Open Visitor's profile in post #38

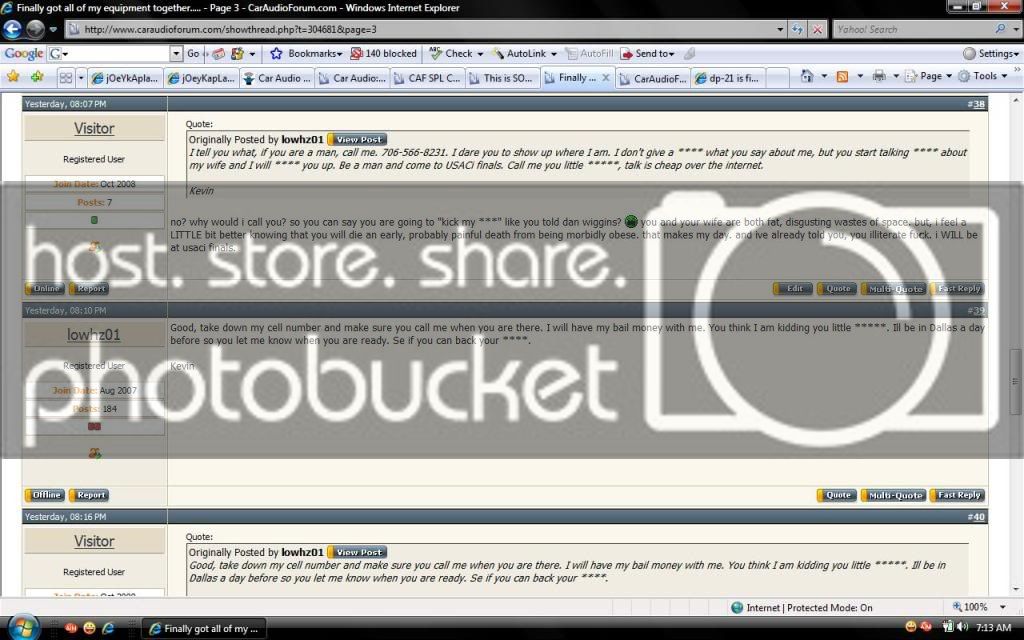coord(94,129)
